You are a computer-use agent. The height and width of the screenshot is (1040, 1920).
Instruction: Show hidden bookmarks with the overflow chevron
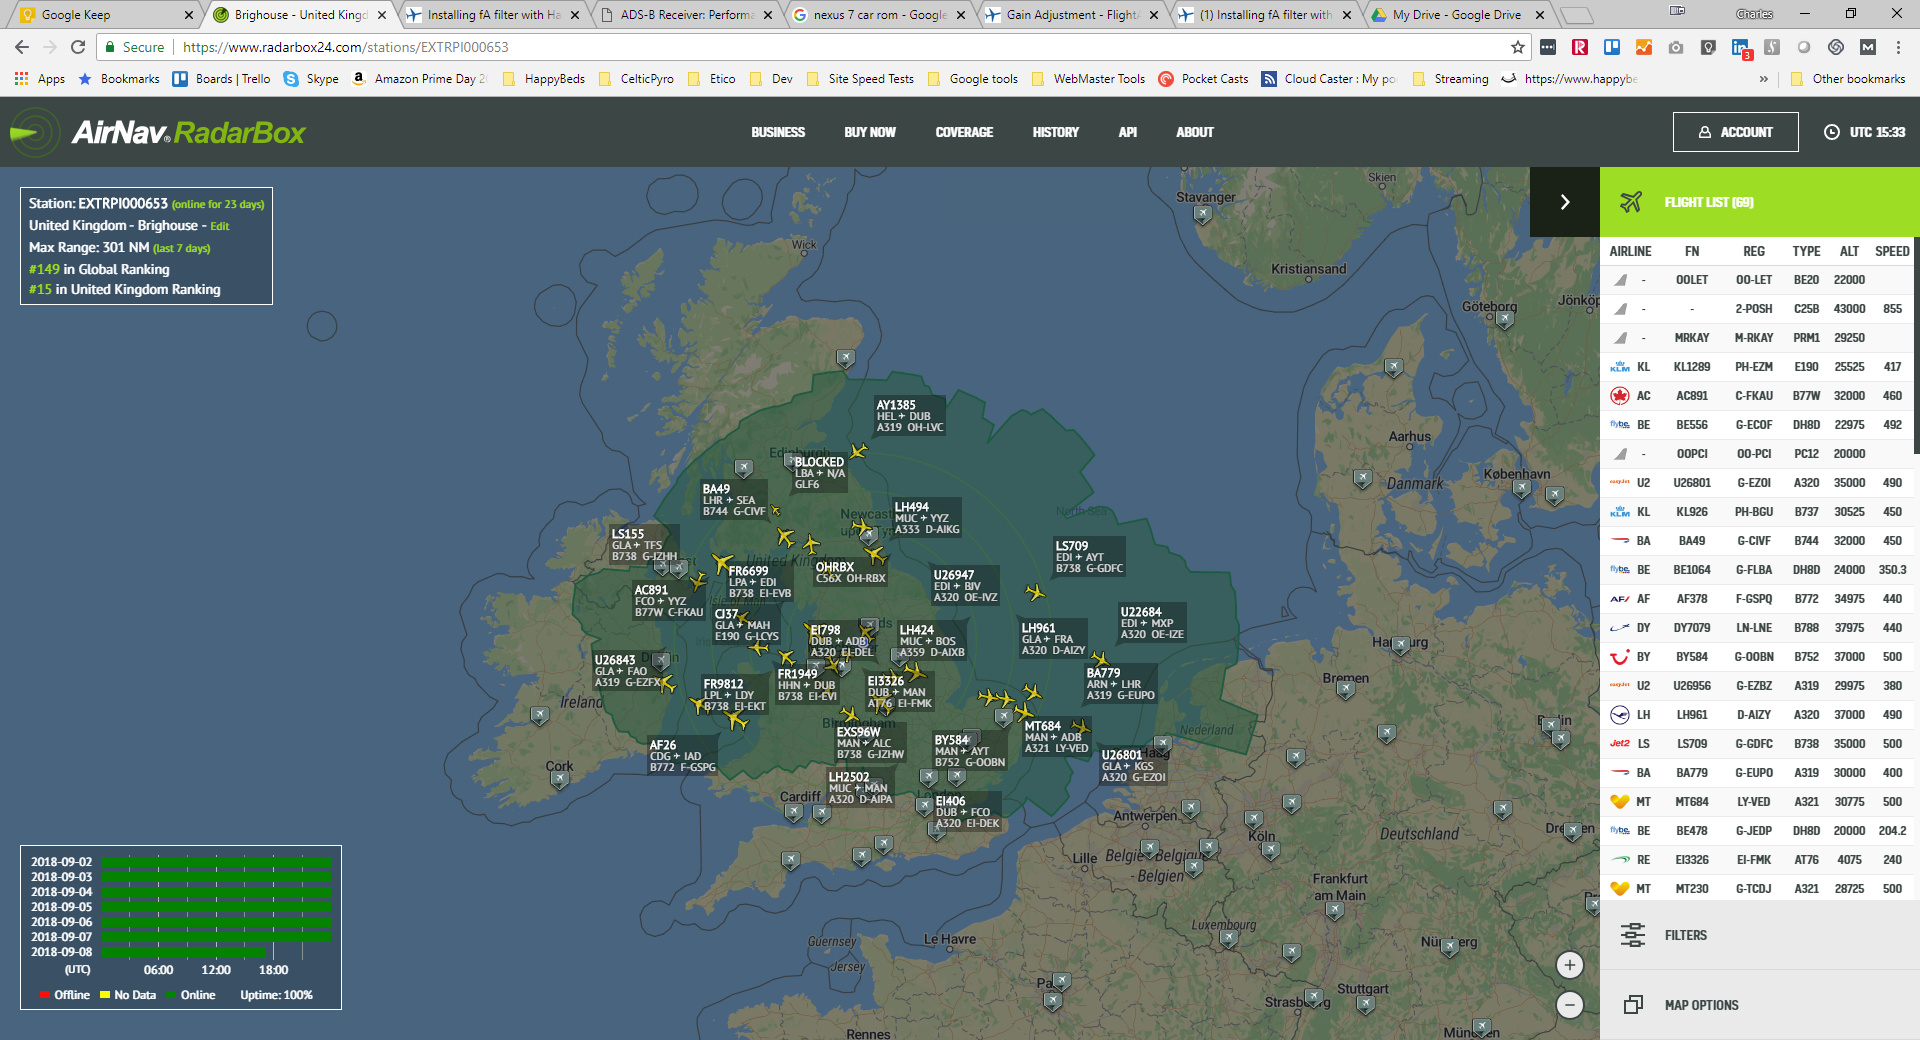[x=1764, y=79]
